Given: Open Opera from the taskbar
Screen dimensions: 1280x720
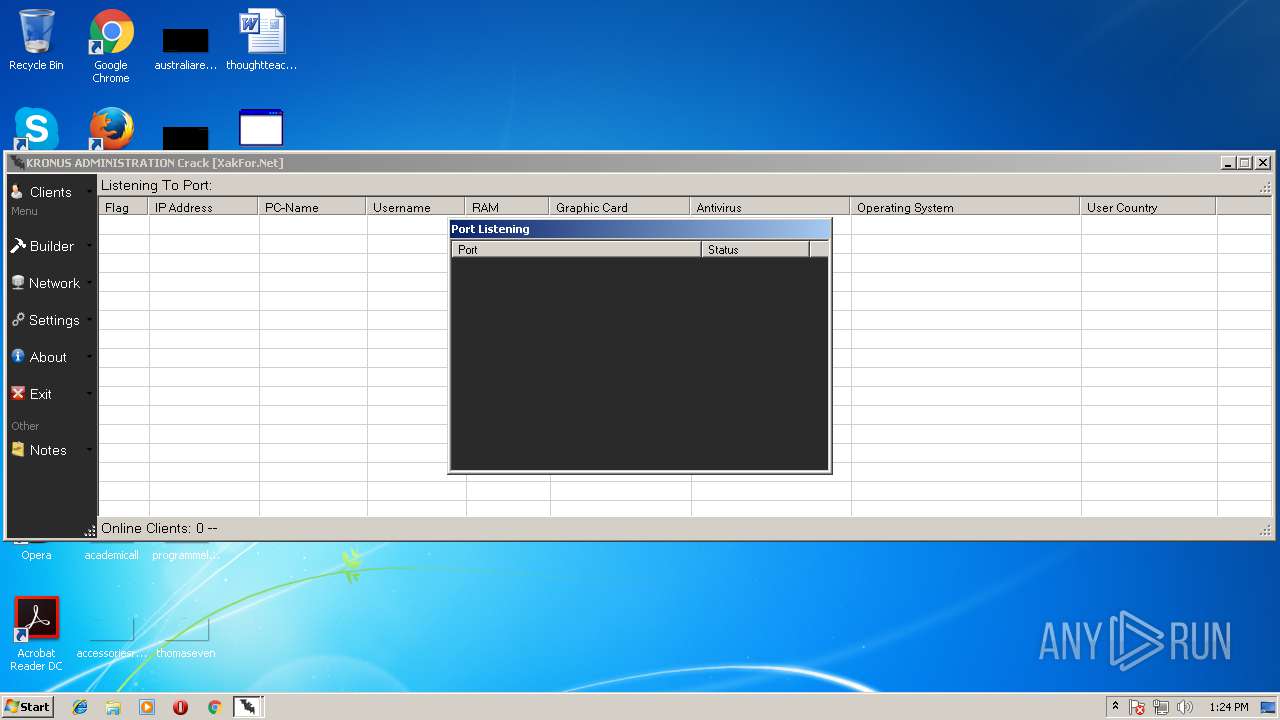Looking at the screenshot, I should [x=180, y=707].
